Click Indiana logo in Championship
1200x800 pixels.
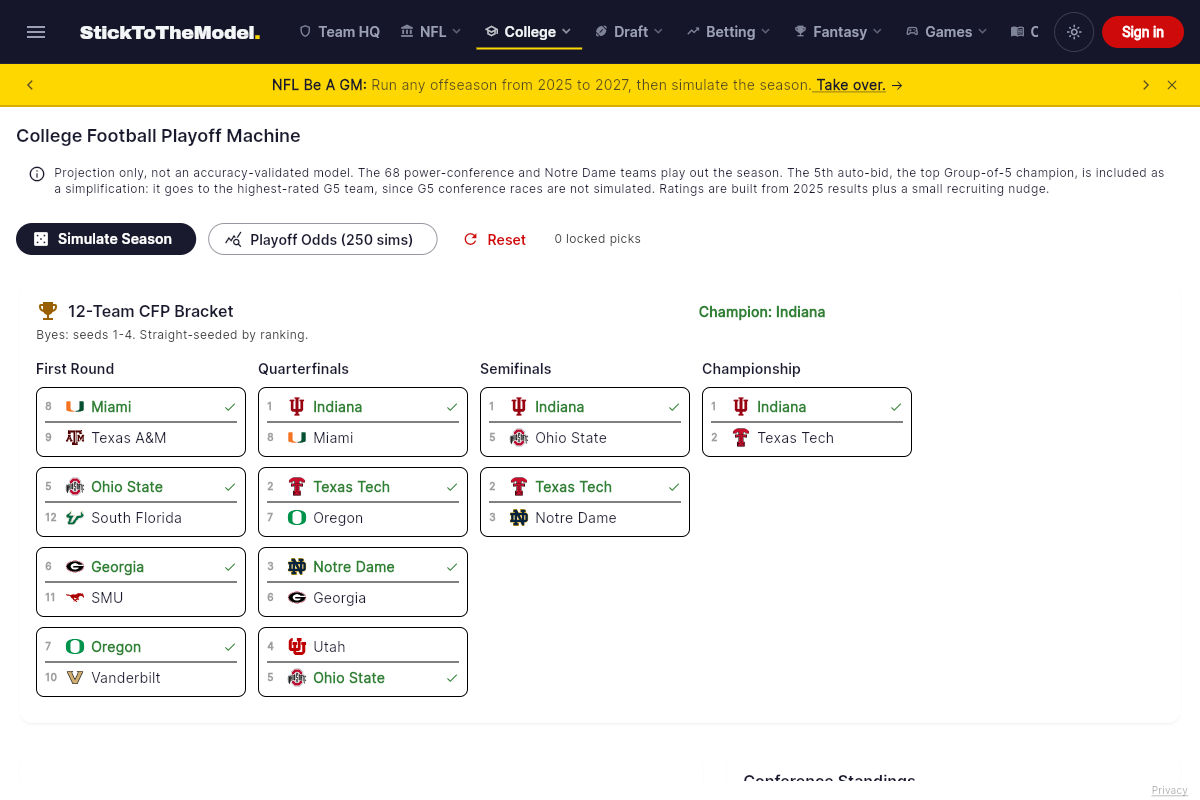pos(741,407)
